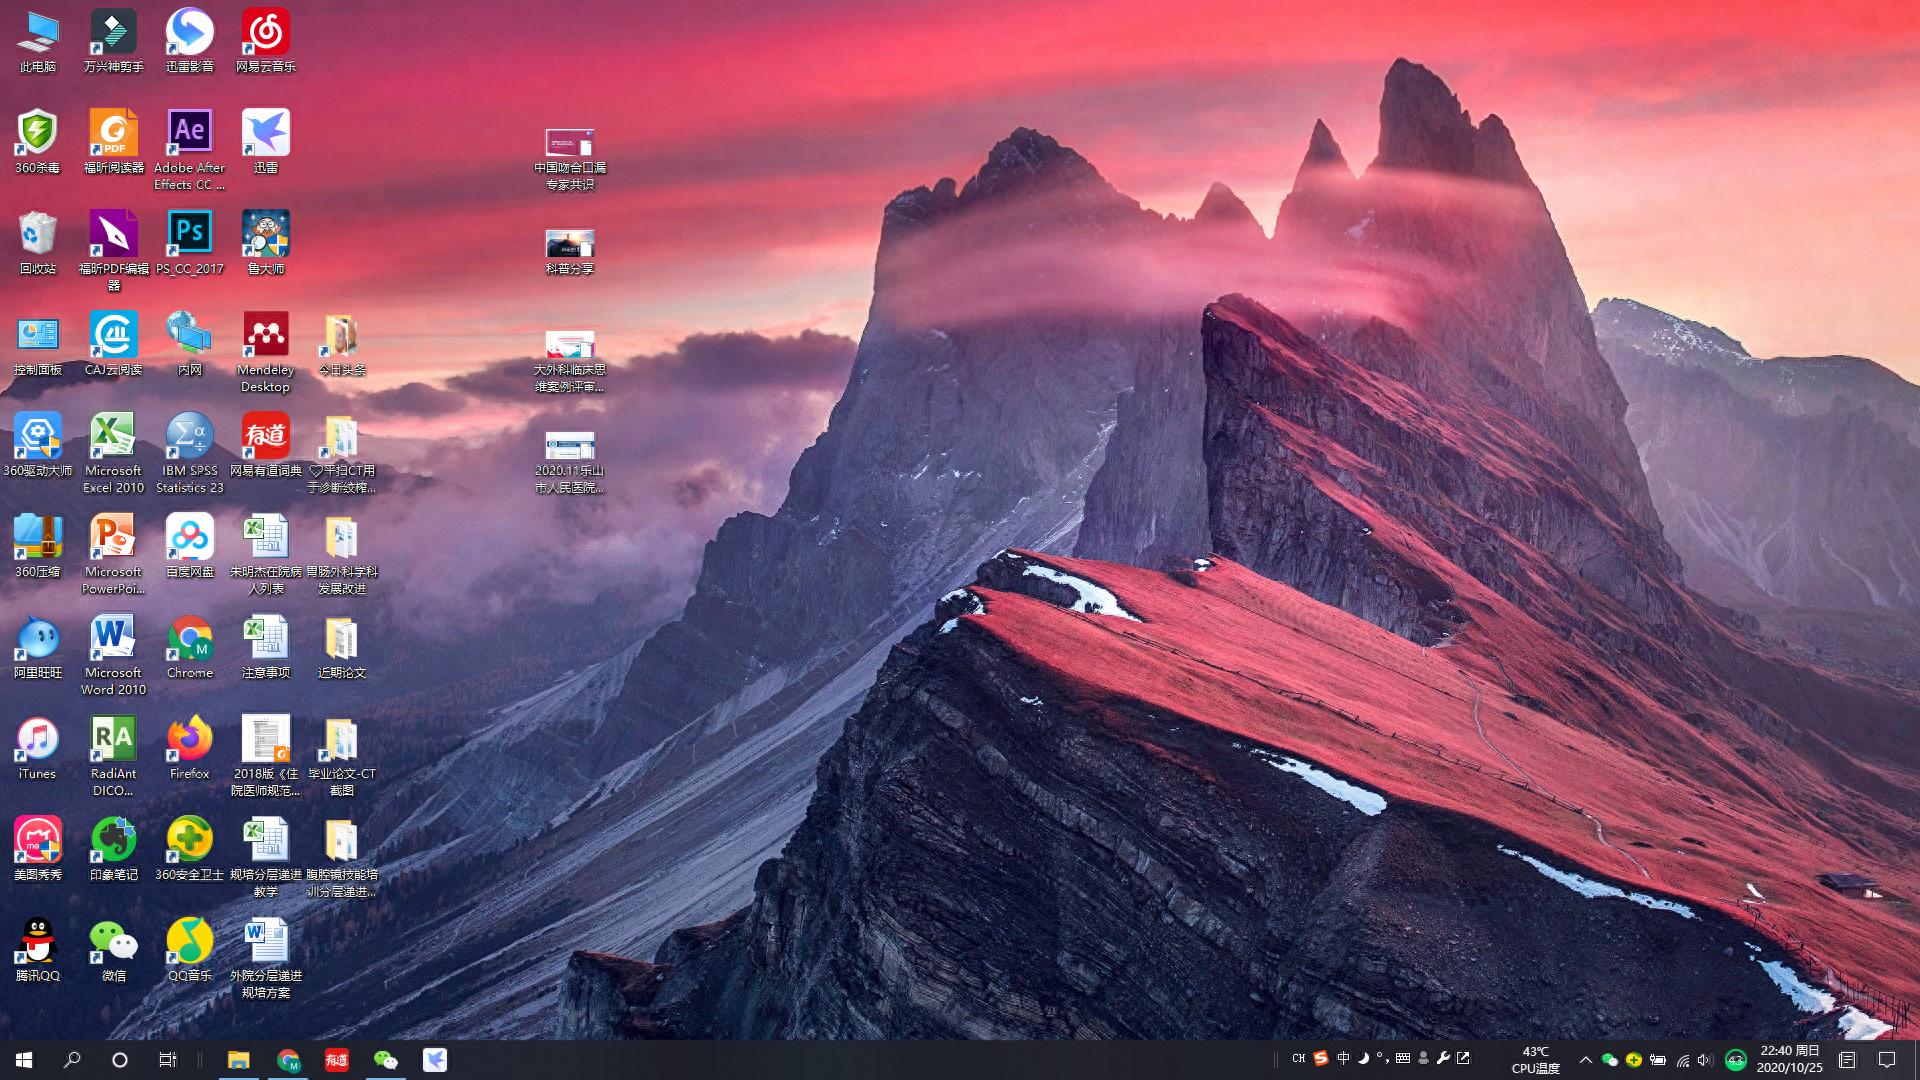Launch Firefox from the desktop
This screenshot has width=1920, height=1080.
(x=189, y=740)
